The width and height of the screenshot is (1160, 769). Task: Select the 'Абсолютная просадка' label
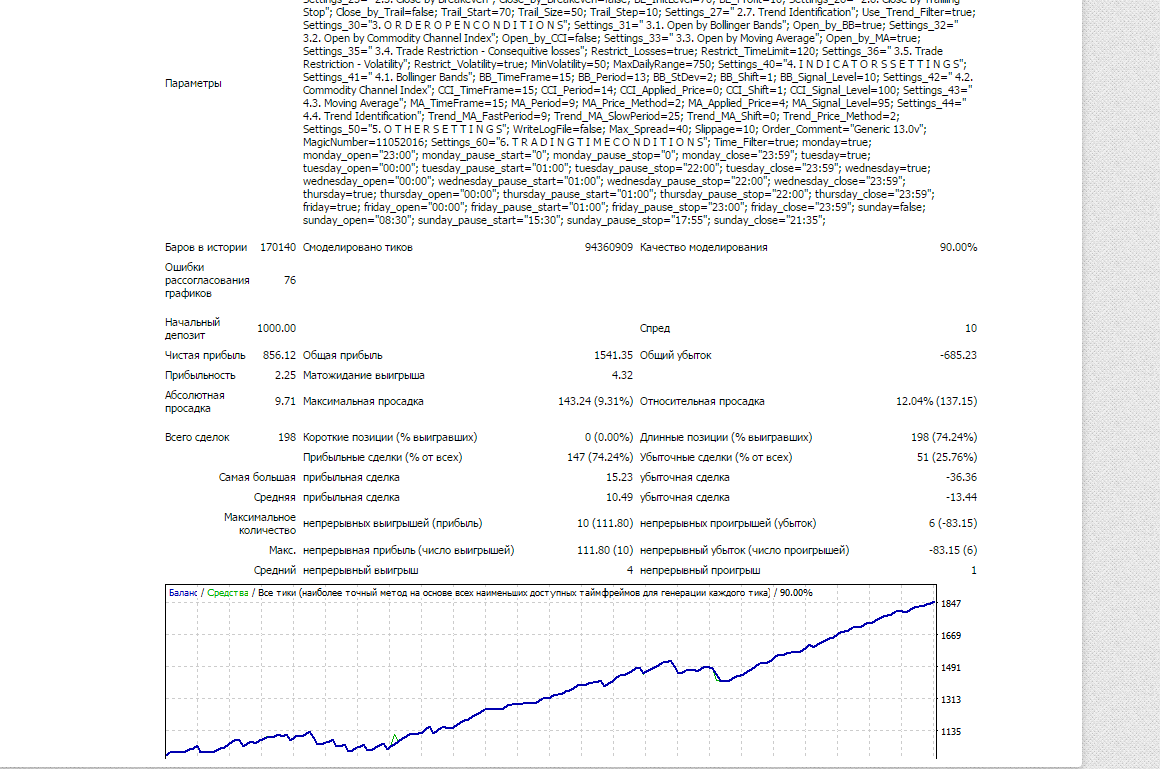(195, 402)
